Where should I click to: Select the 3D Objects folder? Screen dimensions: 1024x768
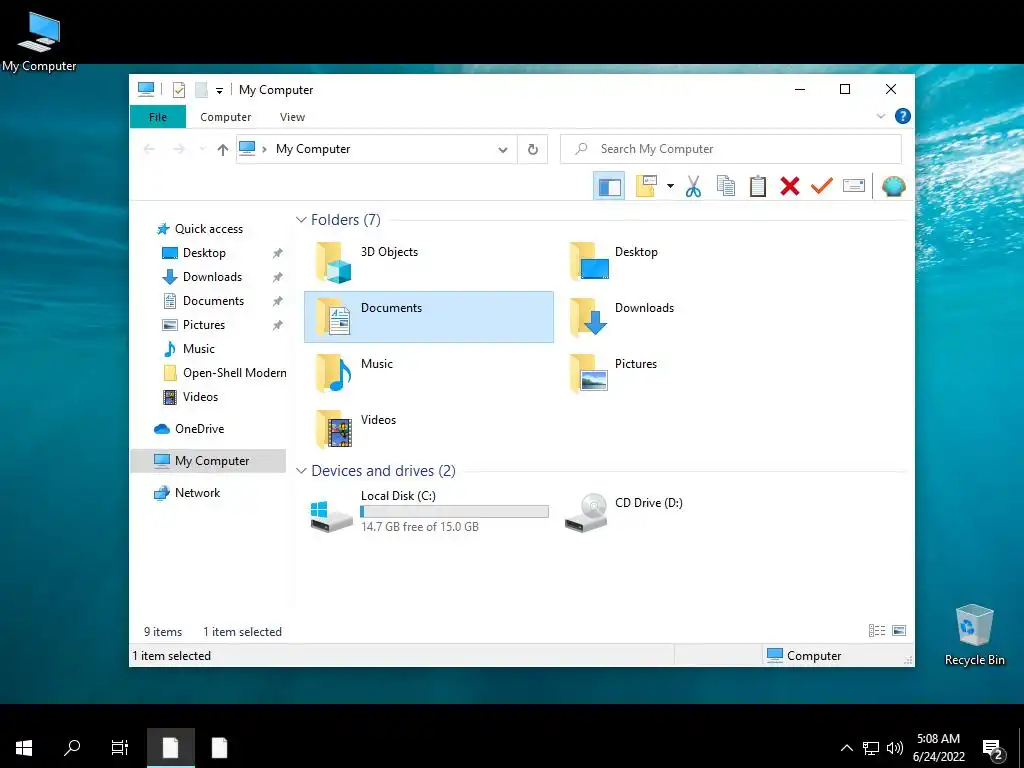(x=429, y=261)
